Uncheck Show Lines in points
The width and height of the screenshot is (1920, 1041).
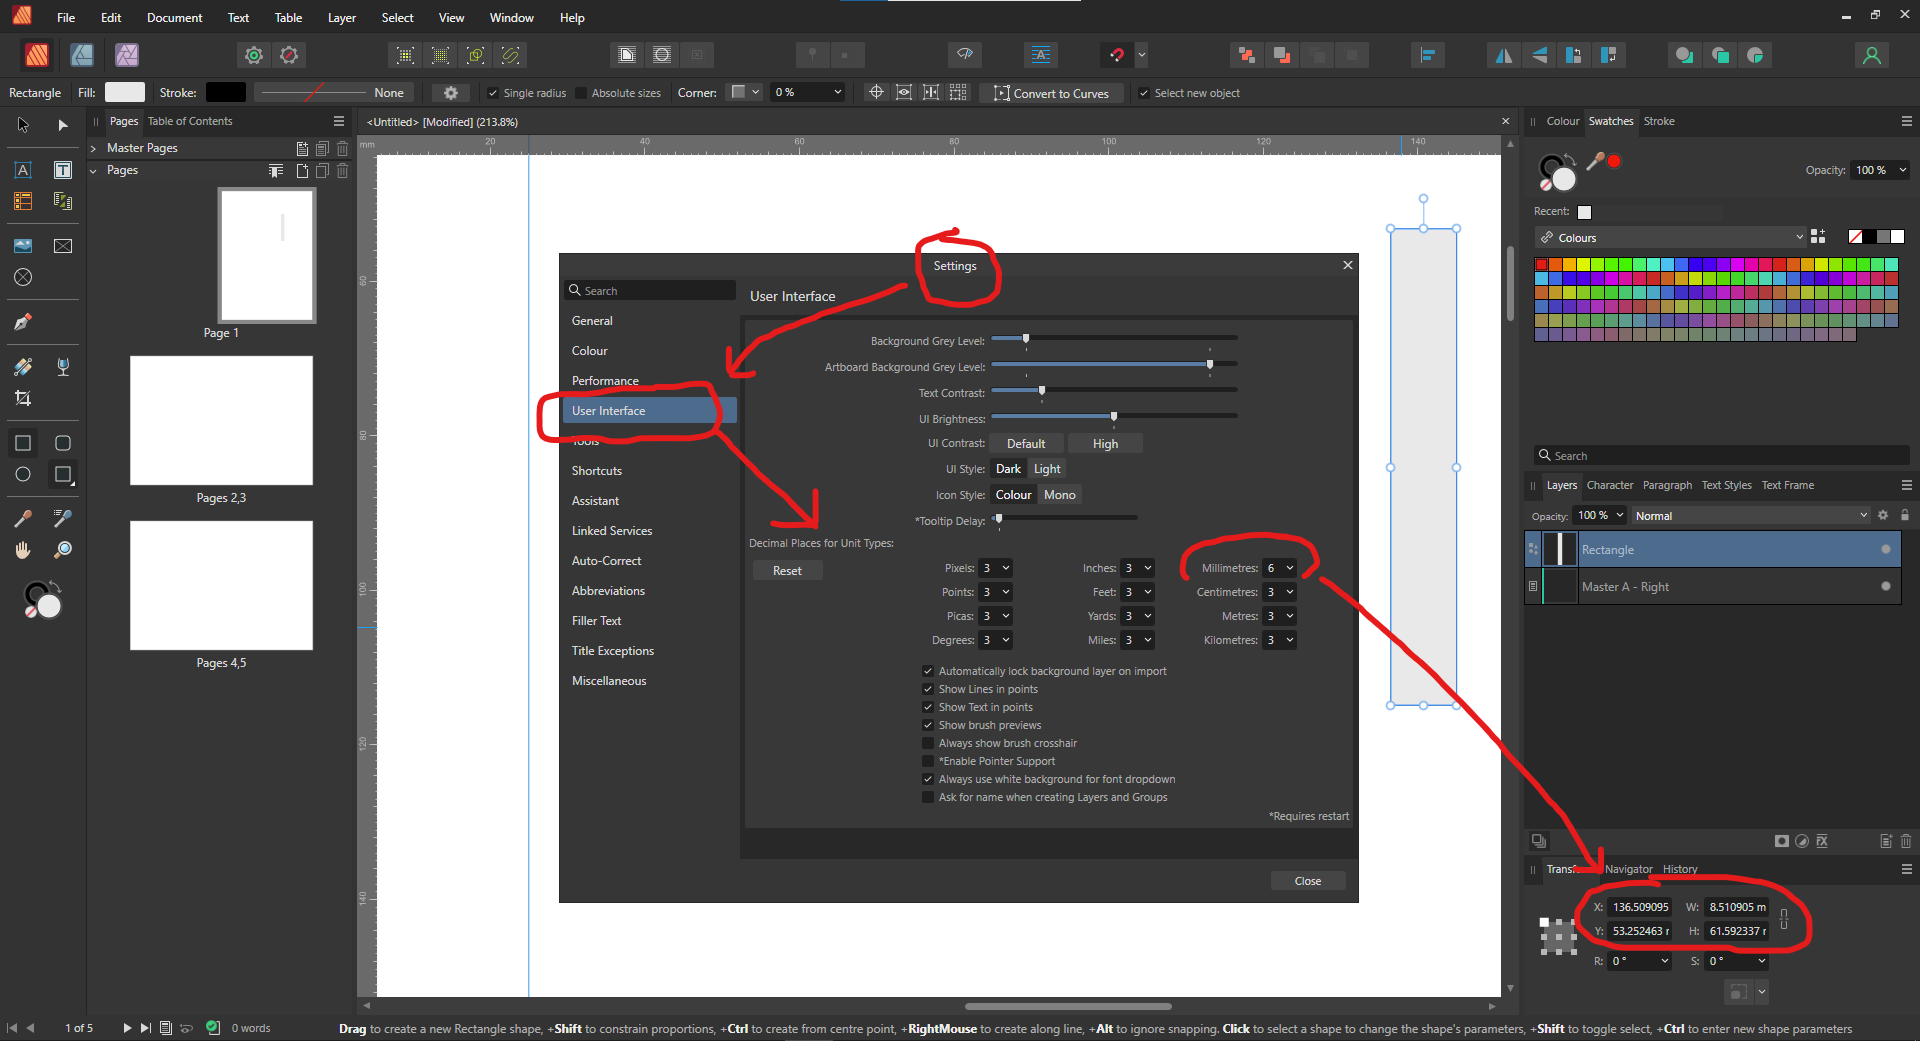pyautogui.click(x=928, y=689)
